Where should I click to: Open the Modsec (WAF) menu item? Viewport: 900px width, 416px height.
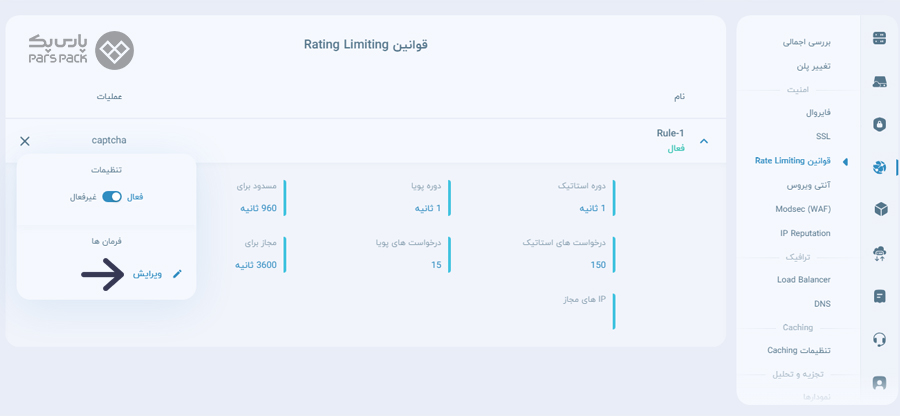(802, 209)
